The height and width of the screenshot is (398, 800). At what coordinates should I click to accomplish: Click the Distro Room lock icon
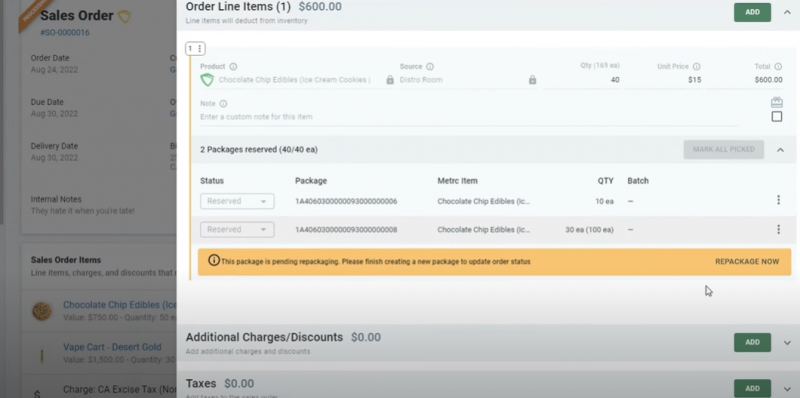point(532,80)
